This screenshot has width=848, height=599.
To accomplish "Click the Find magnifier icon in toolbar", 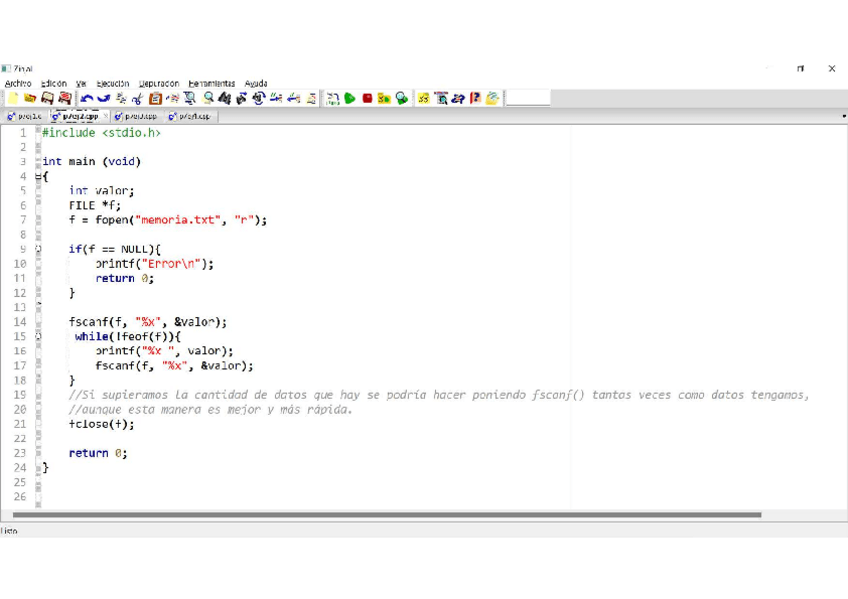I will (208, 98).
